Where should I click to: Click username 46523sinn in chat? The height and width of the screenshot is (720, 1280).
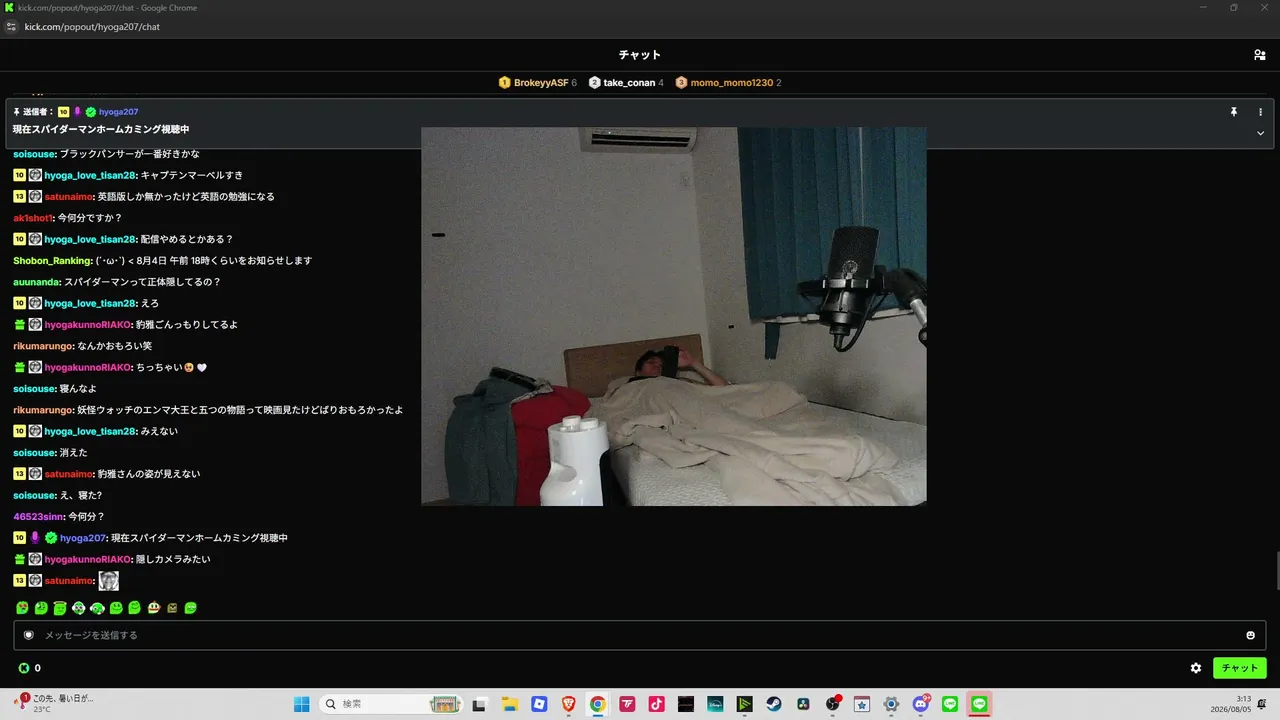tap(39, 517)
